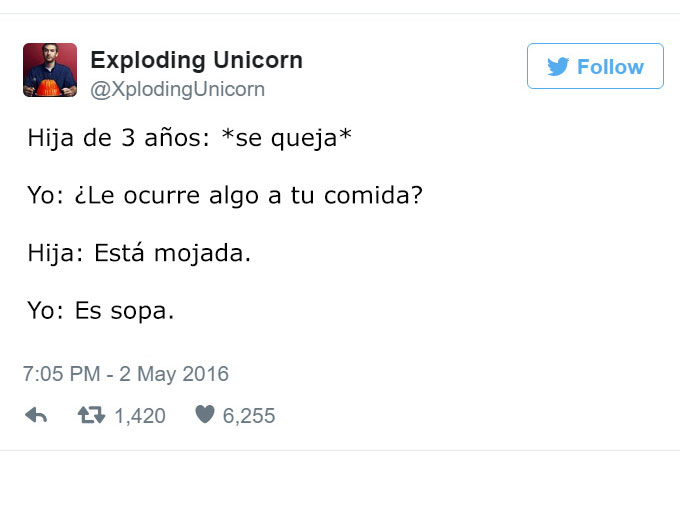
Task: Like the tweet with heart icon
Action: (x=205, y=414)
